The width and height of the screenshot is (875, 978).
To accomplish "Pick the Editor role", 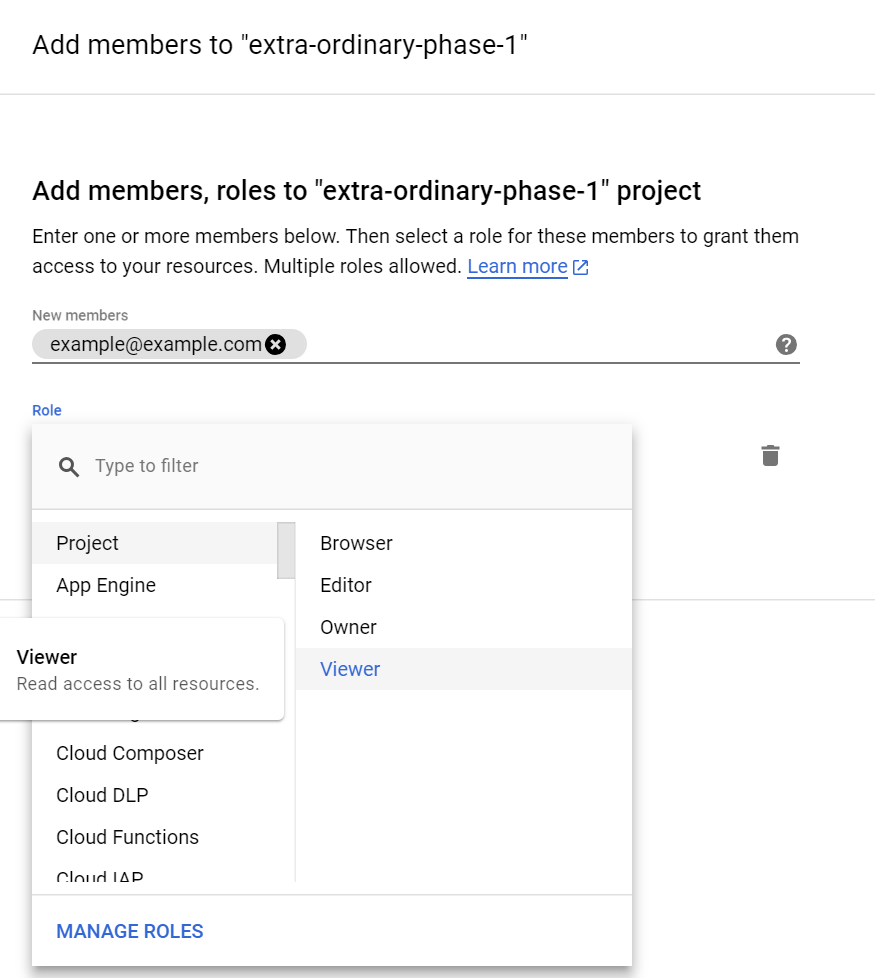I will [x=346, y=585].
